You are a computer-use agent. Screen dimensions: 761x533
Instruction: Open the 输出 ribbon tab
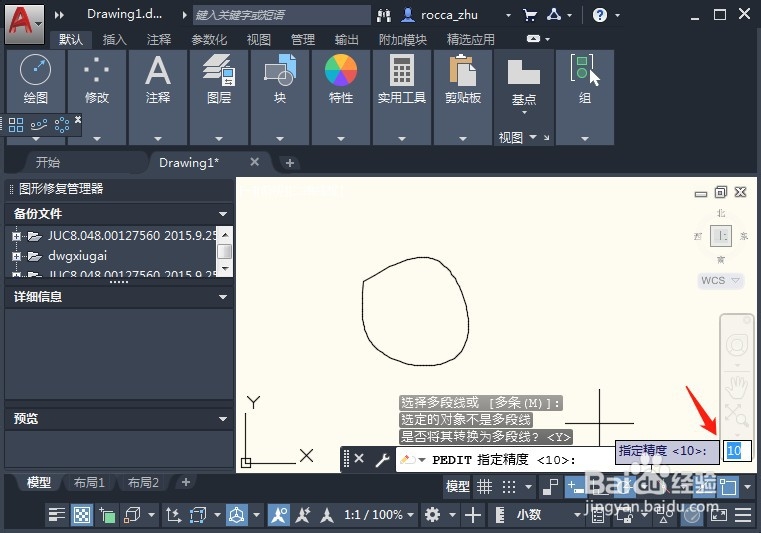pos(347,39)
